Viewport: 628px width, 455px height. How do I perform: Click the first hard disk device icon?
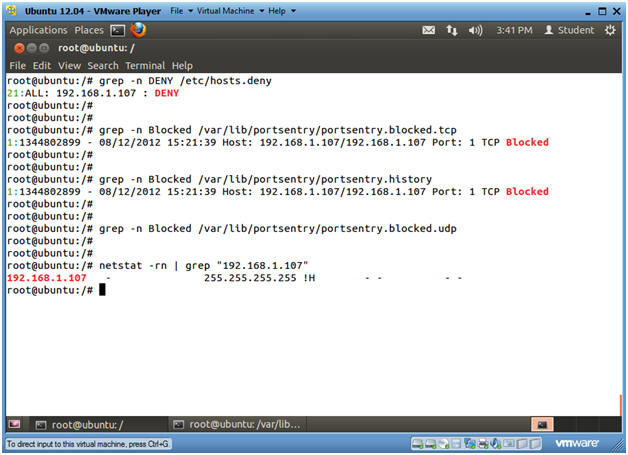tap(417, 444)
